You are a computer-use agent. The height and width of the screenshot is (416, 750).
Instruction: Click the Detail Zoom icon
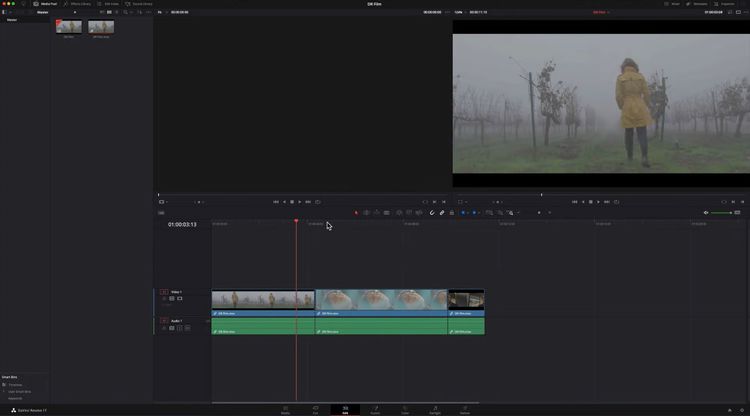499,213
